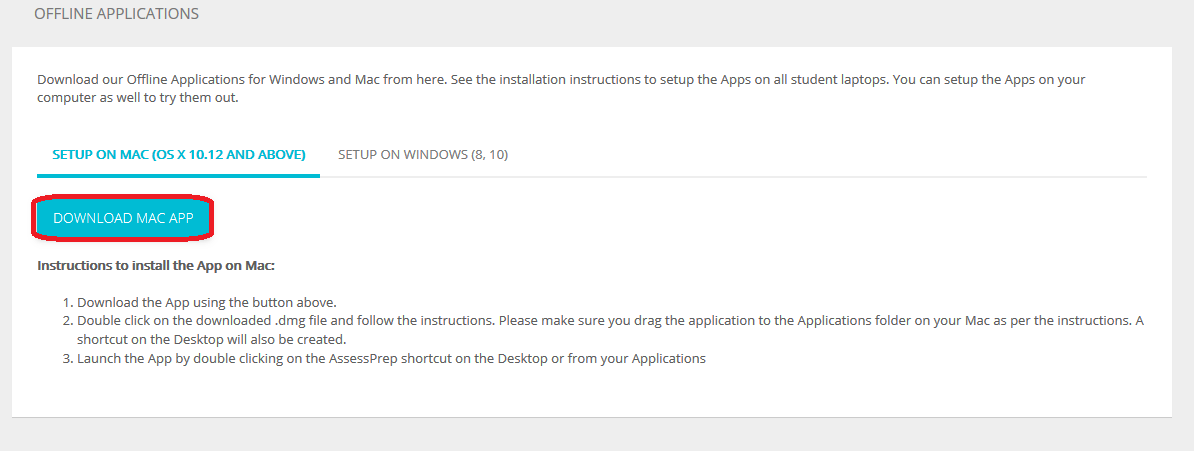
Task: Select the Setup on Mac tab
Action: (x=179, y=155)
